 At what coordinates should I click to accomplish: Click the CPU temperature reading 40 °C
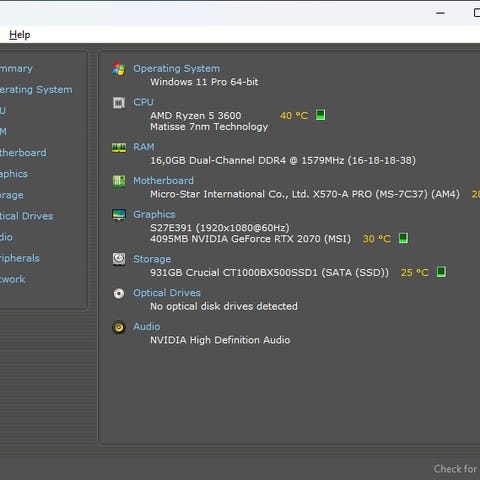tap(294, 116)
